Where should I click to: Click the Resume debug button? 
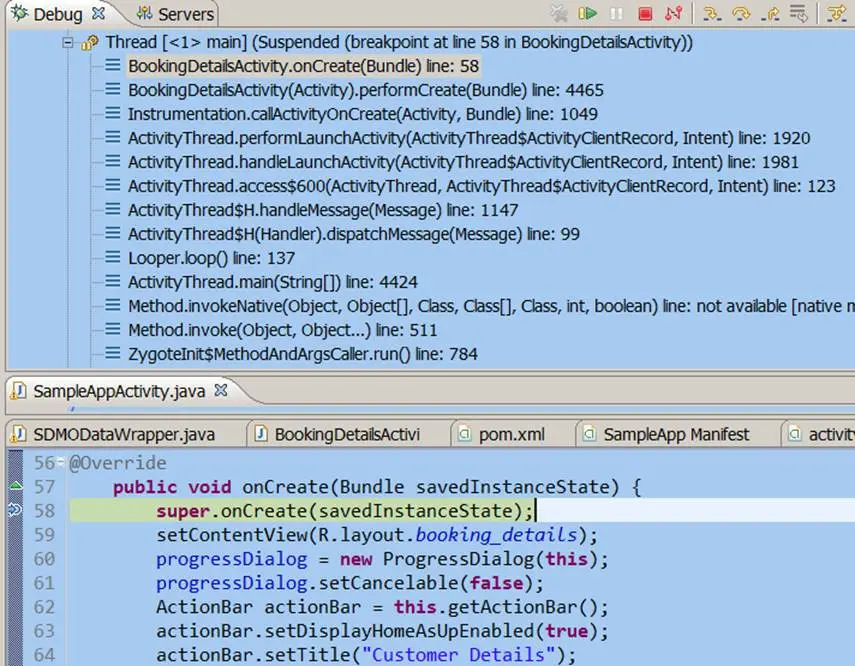point(587,13)
